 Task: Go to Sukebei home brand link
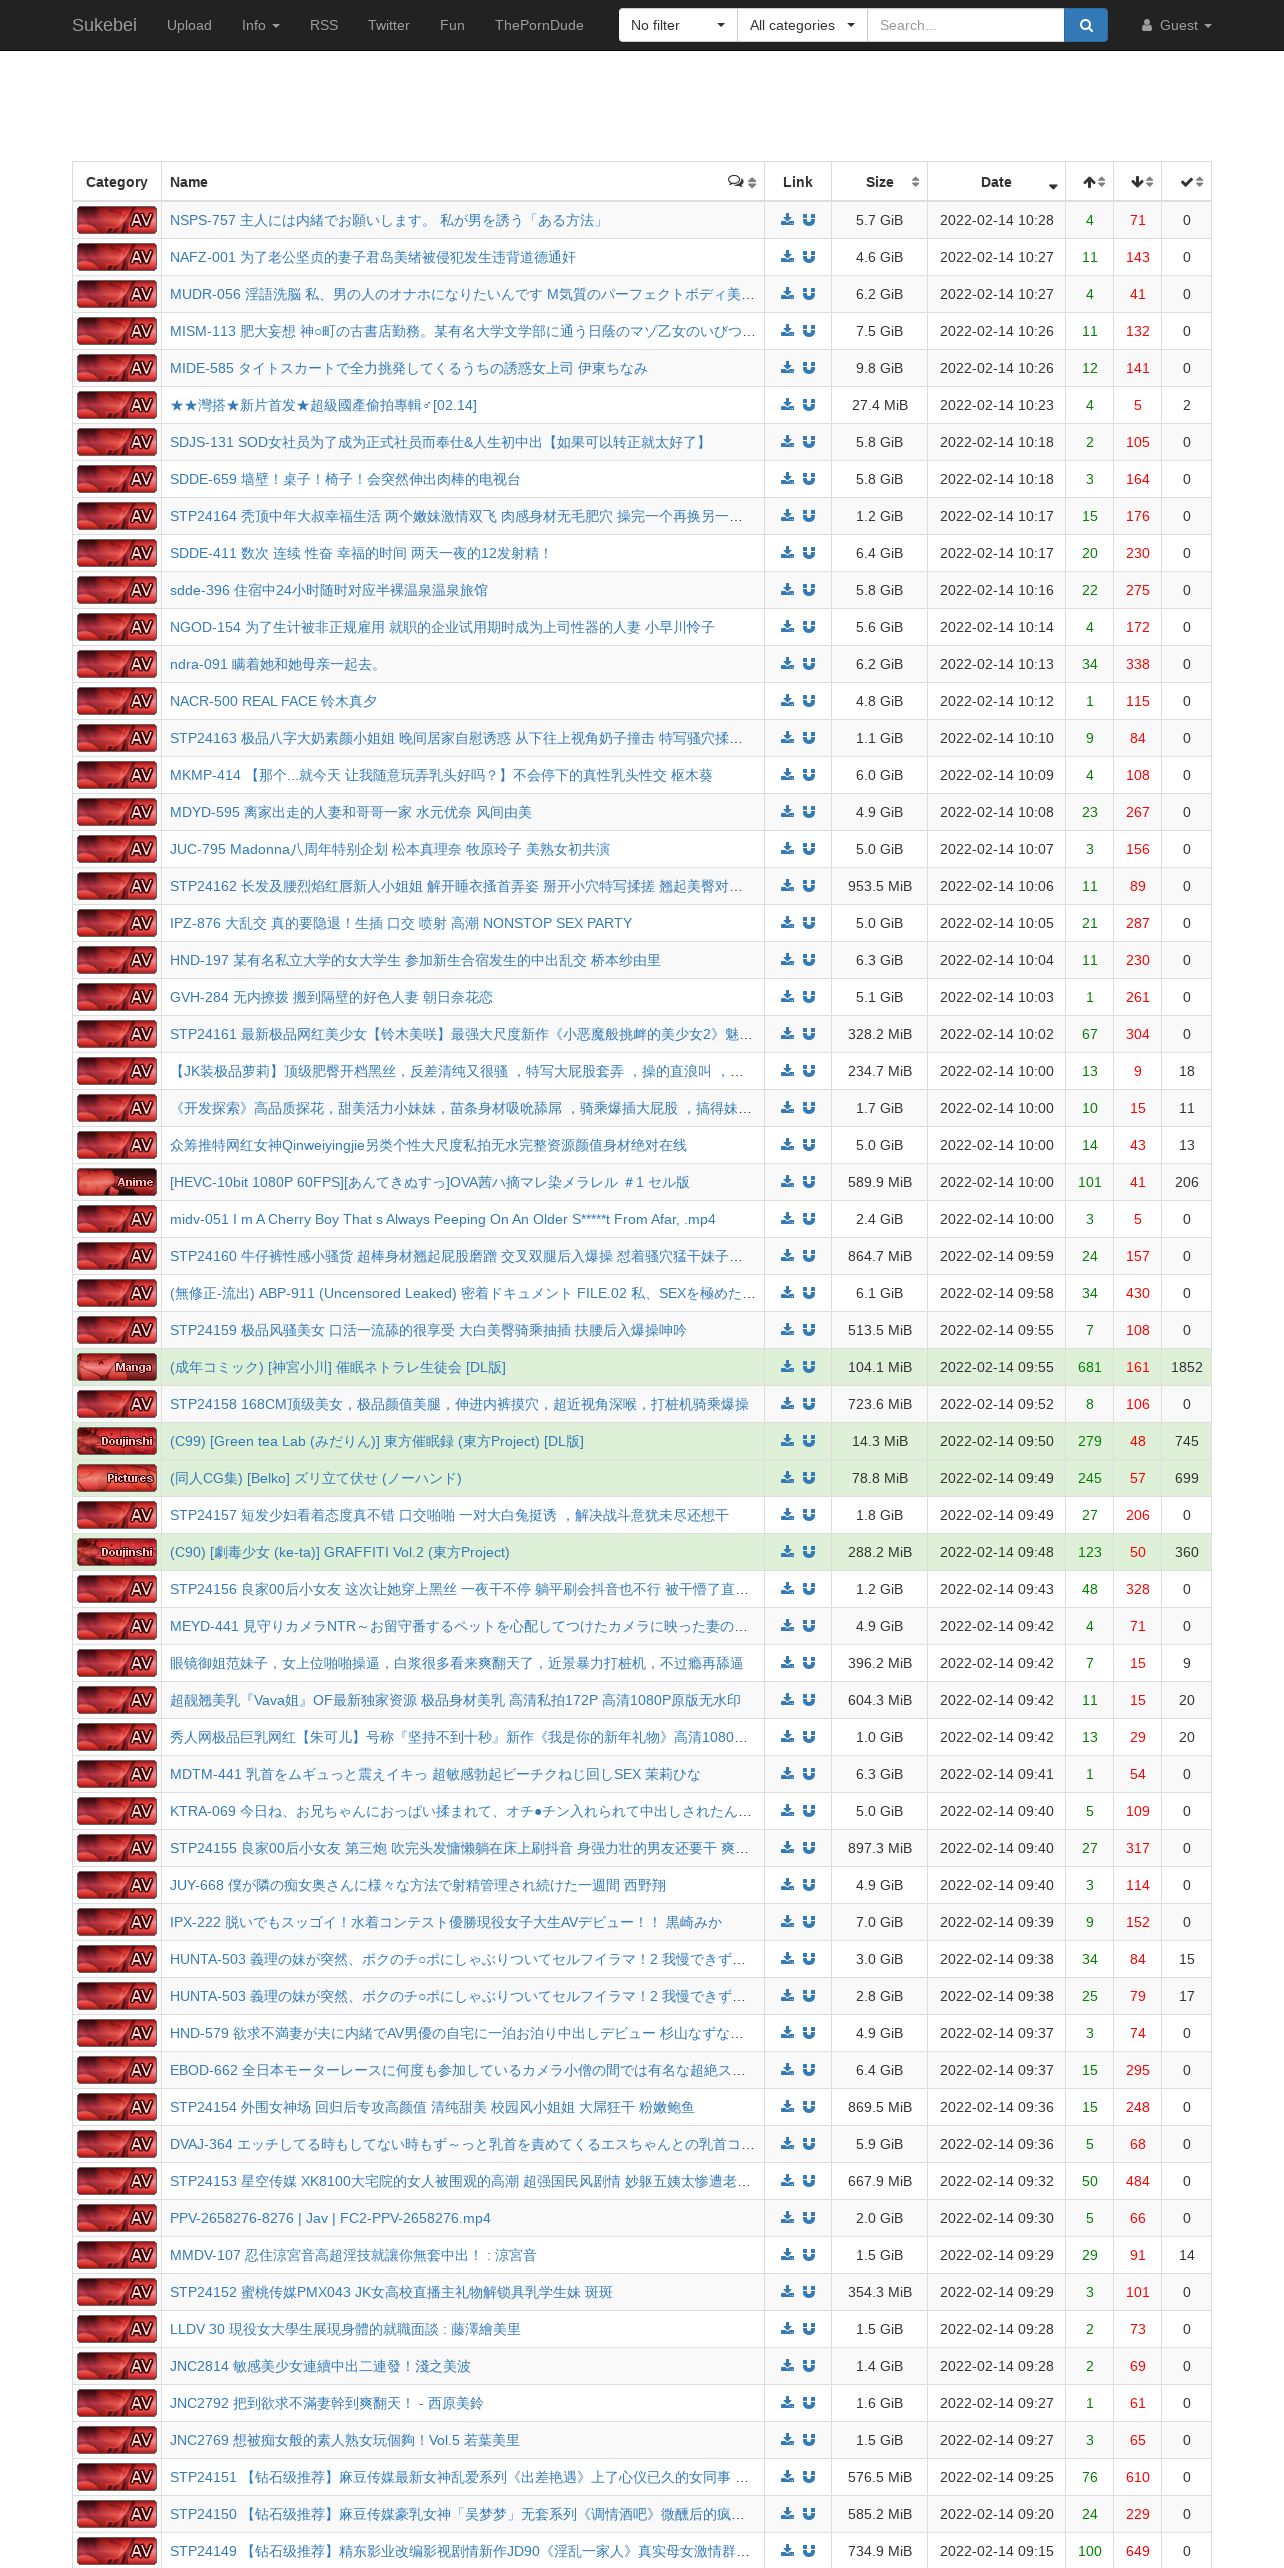[x=104, y=25]
